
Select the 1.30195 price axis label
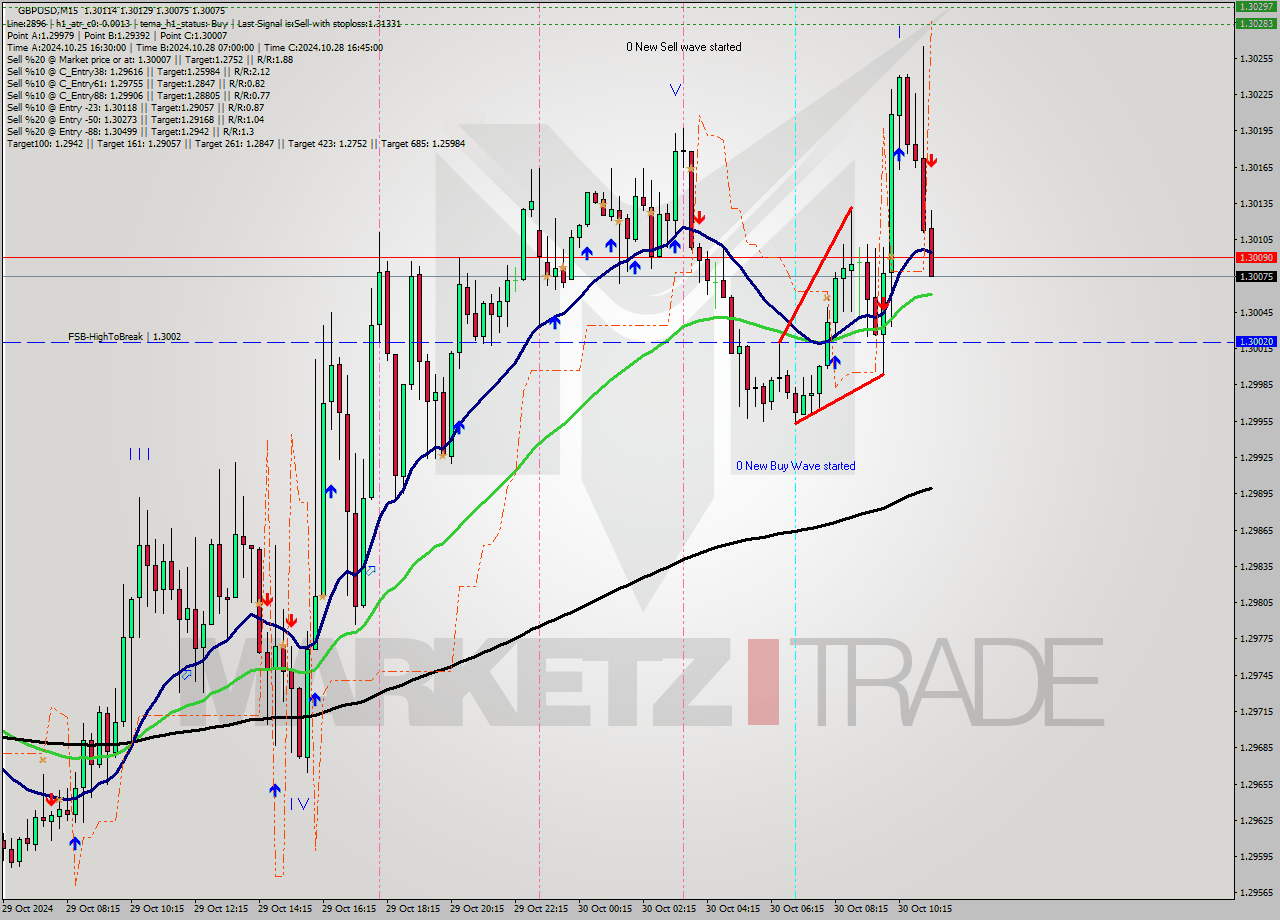click(x=1256, y=131)
